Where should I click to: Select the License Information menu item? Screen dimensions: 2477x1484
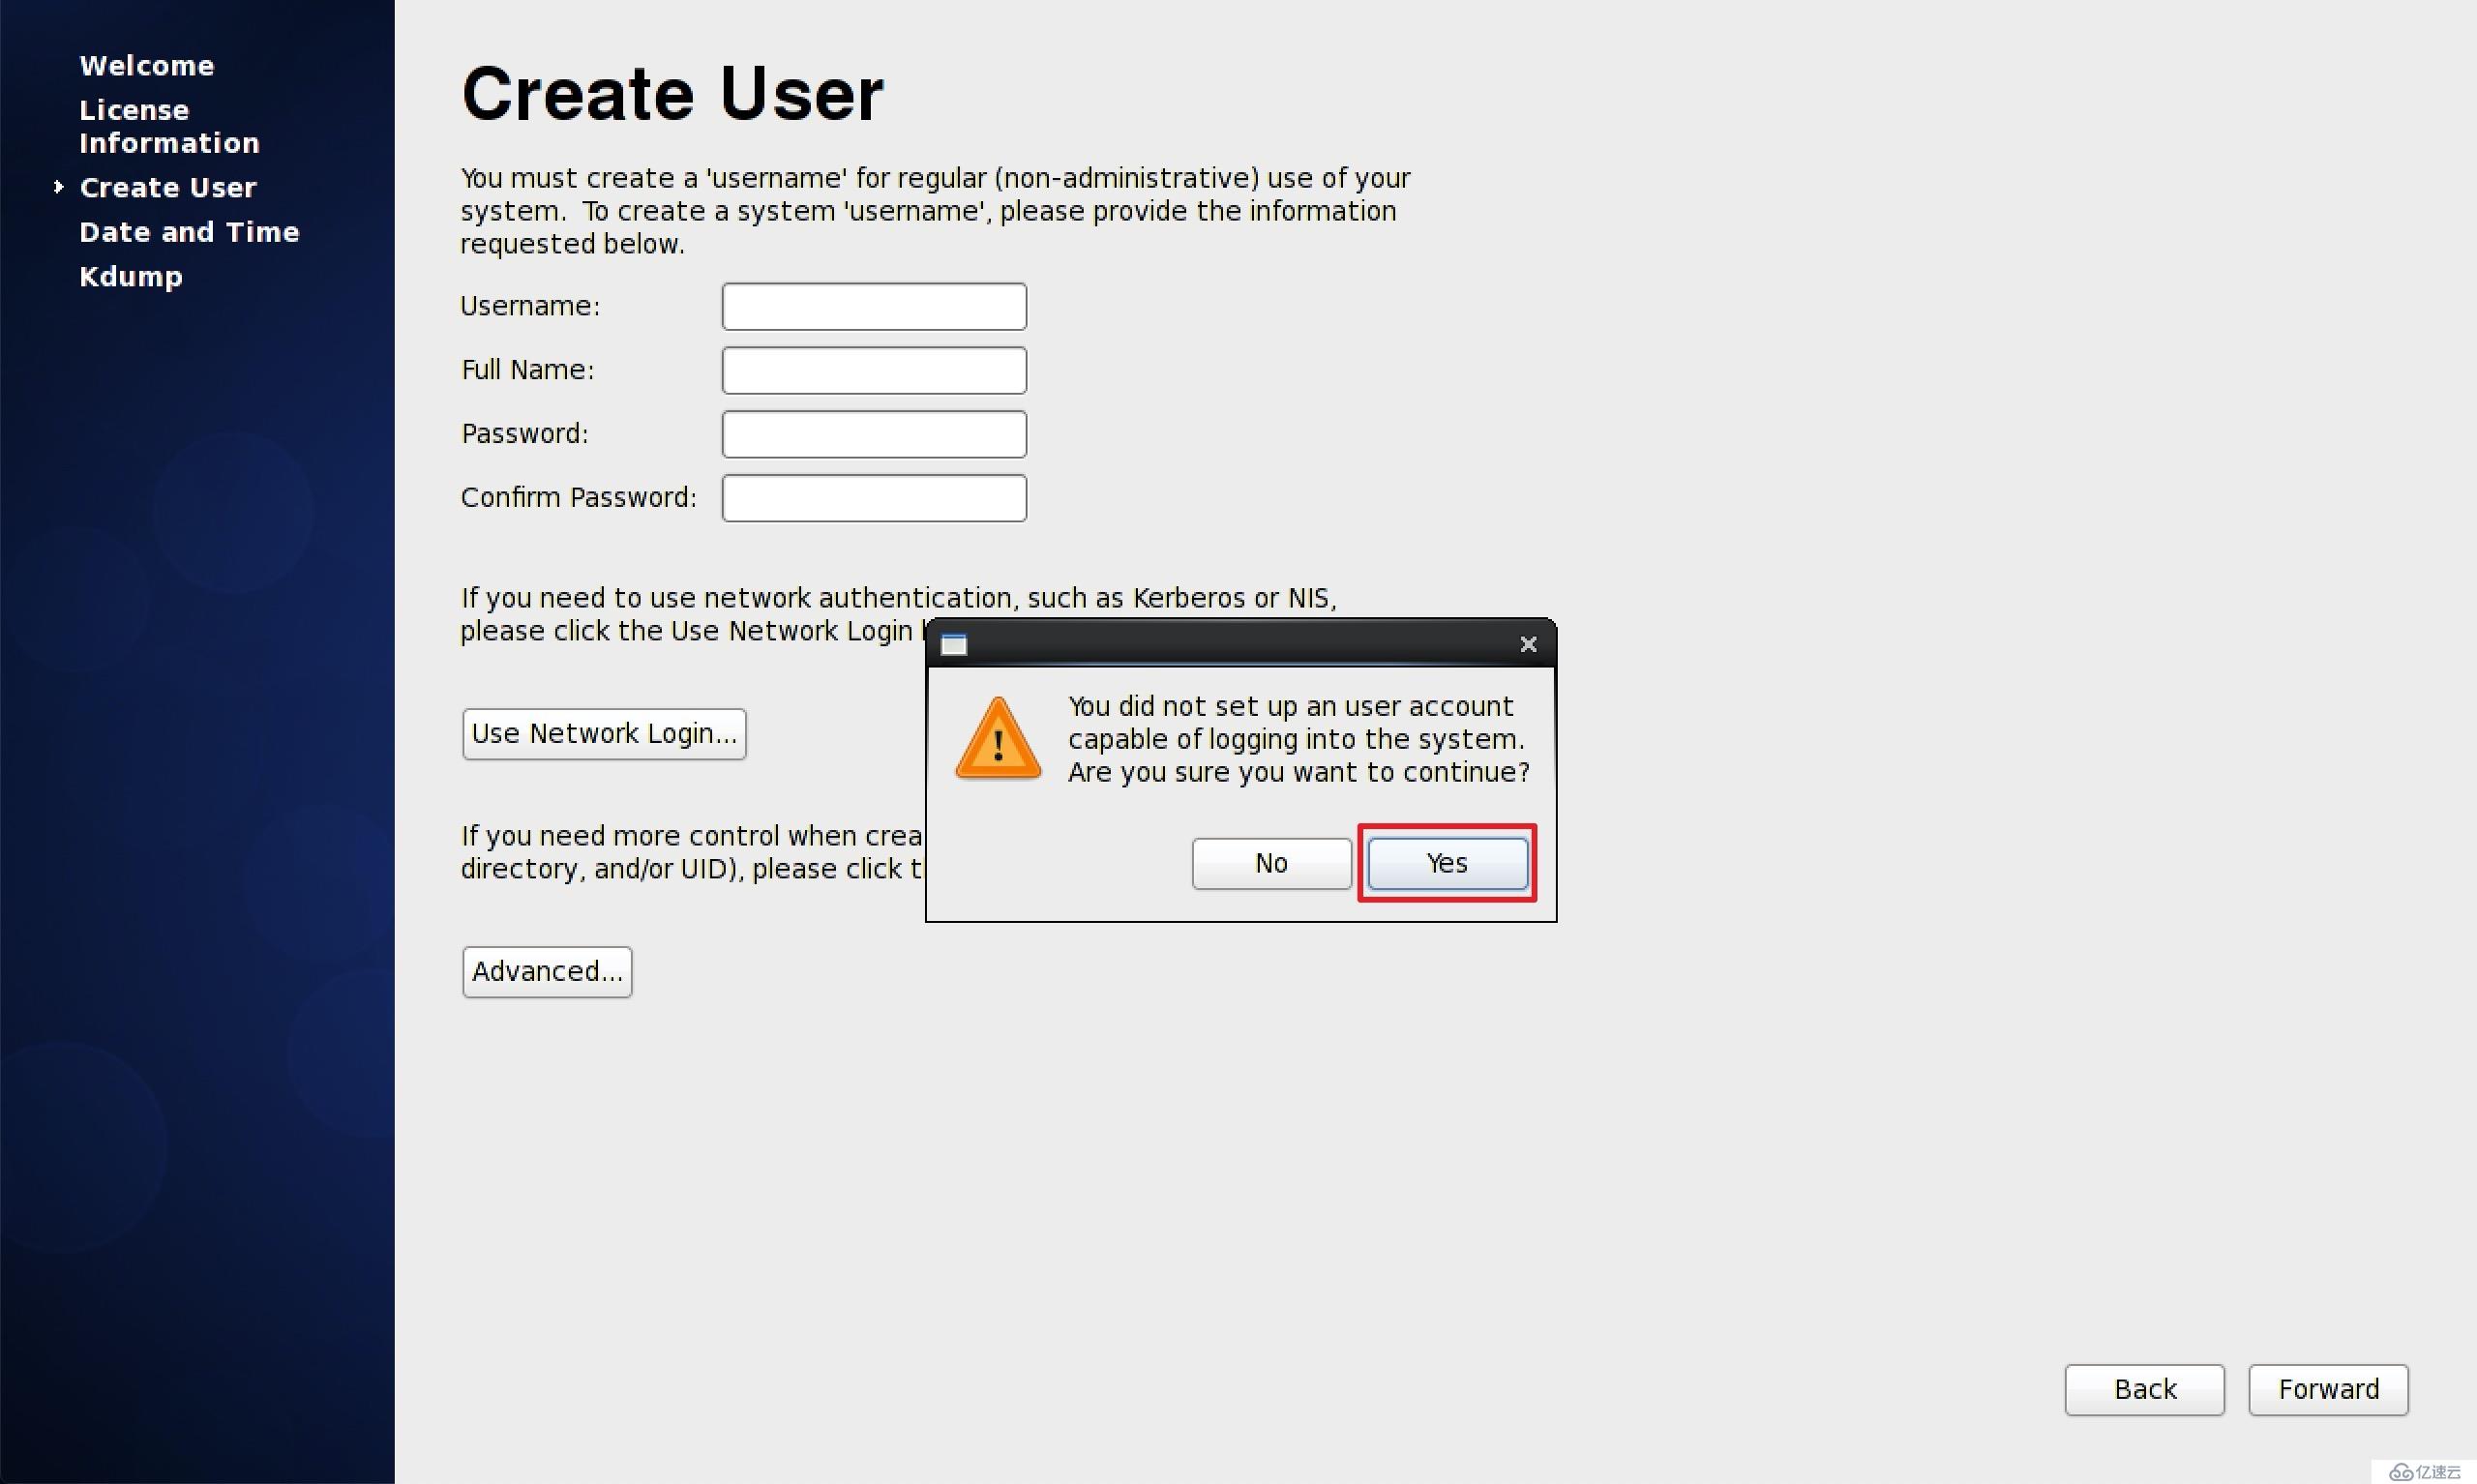click(167, 126)
